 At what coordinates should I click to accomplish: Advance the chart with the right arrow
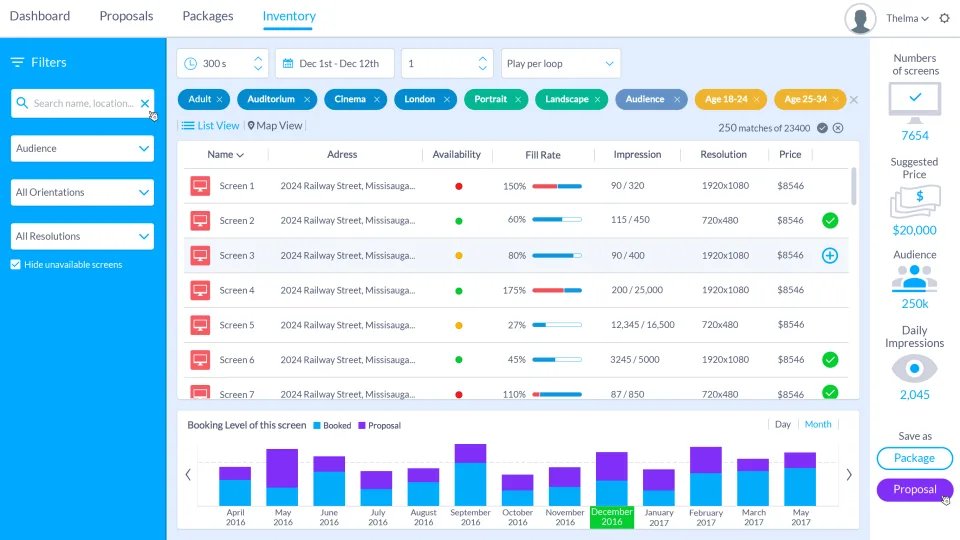pyautogui.click(x=849, y=474)
